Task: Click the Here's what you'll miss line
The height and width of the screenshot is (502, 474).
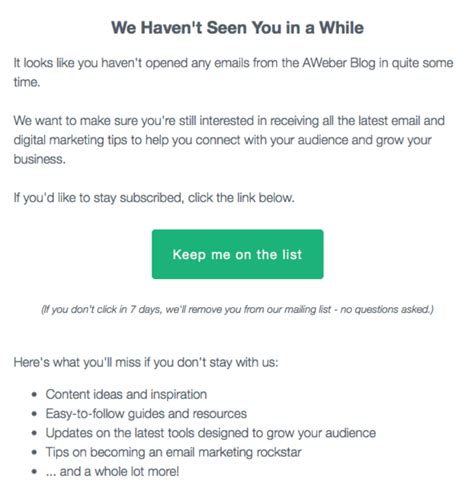Action: 146,362
